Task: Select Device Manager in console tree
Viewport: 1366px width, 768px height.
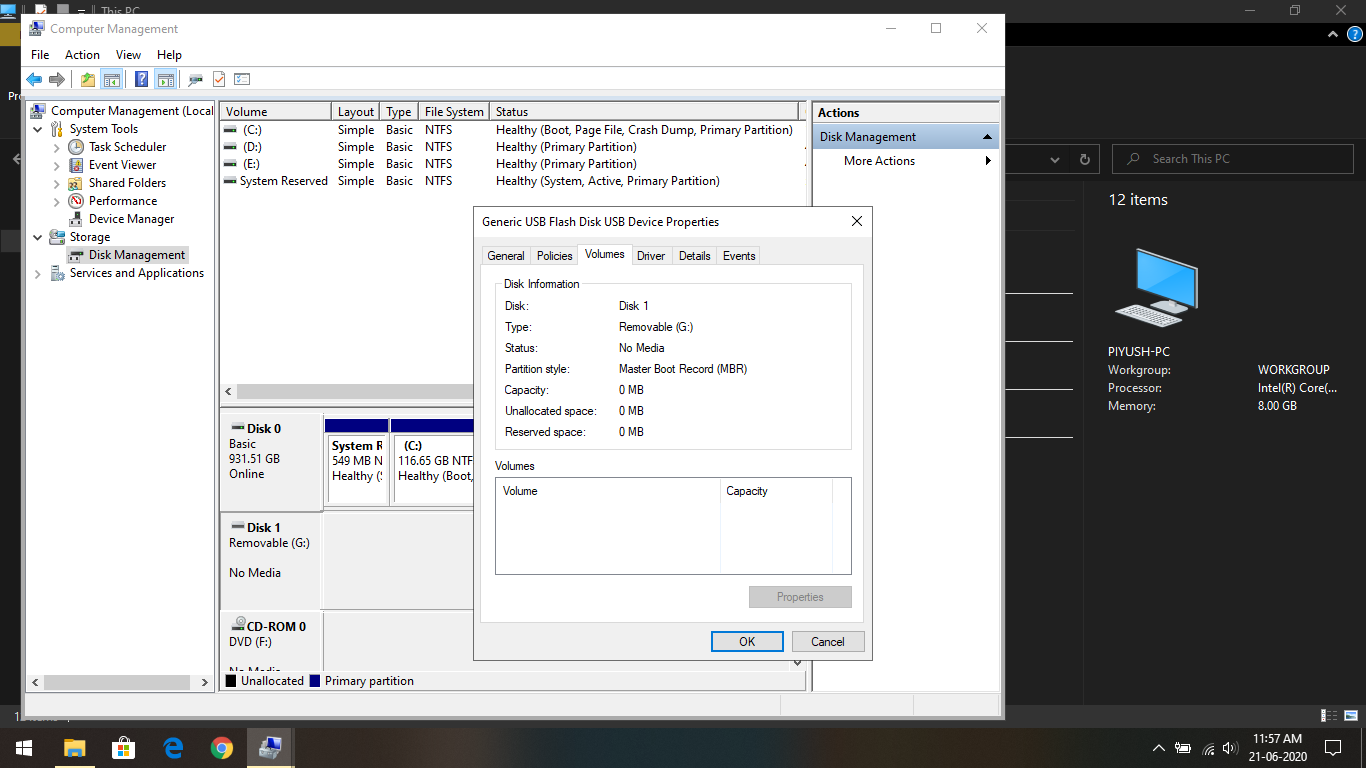Action: coord(131,219)
